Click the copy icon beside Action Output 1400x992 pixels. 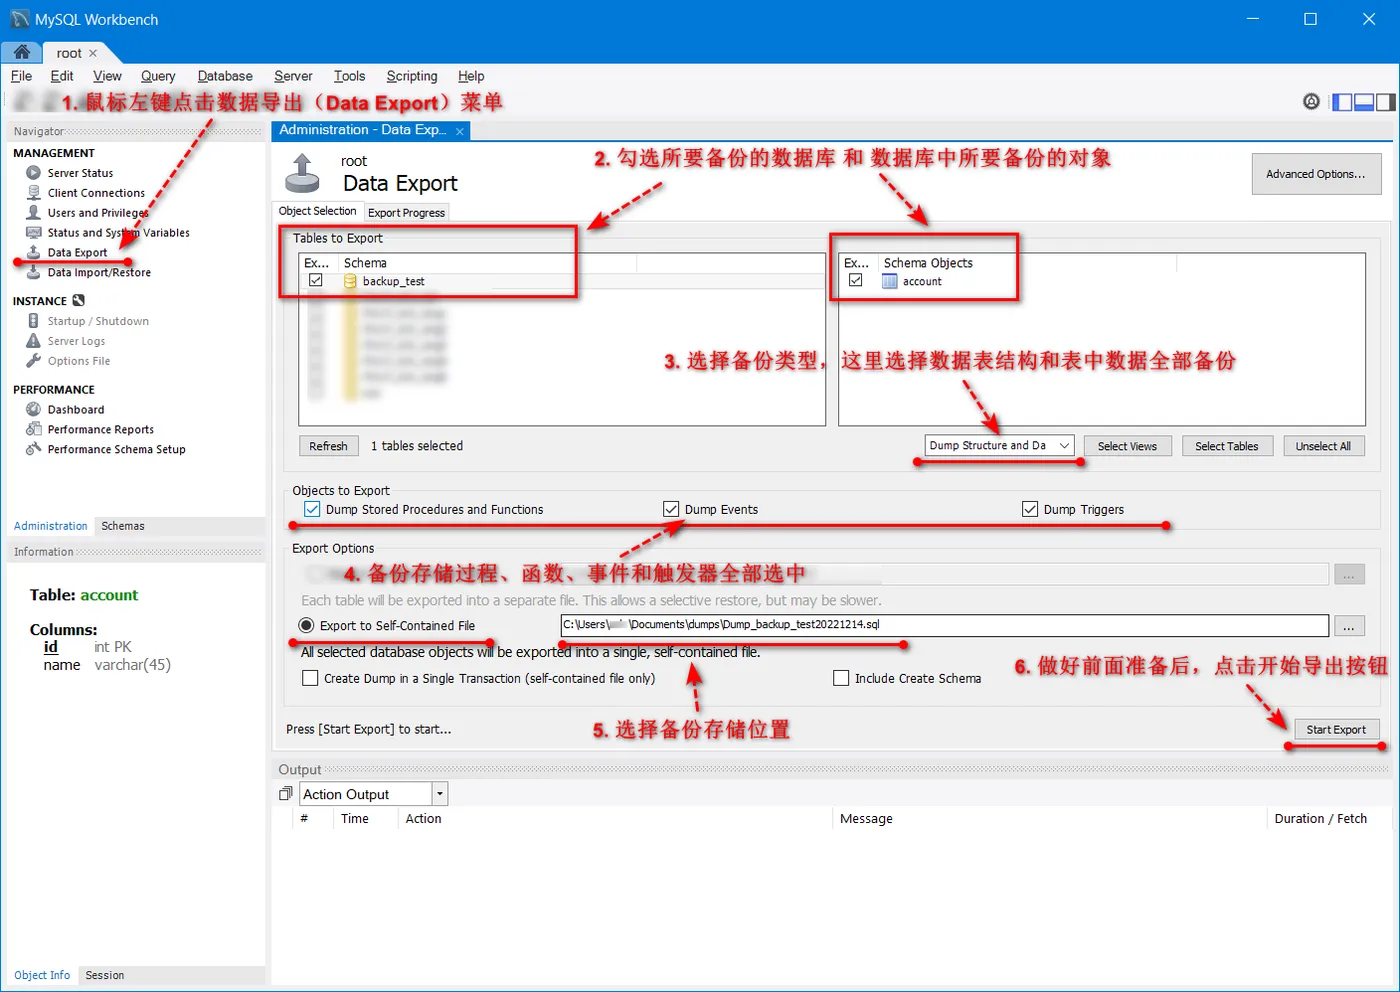(x=285, y=794)
